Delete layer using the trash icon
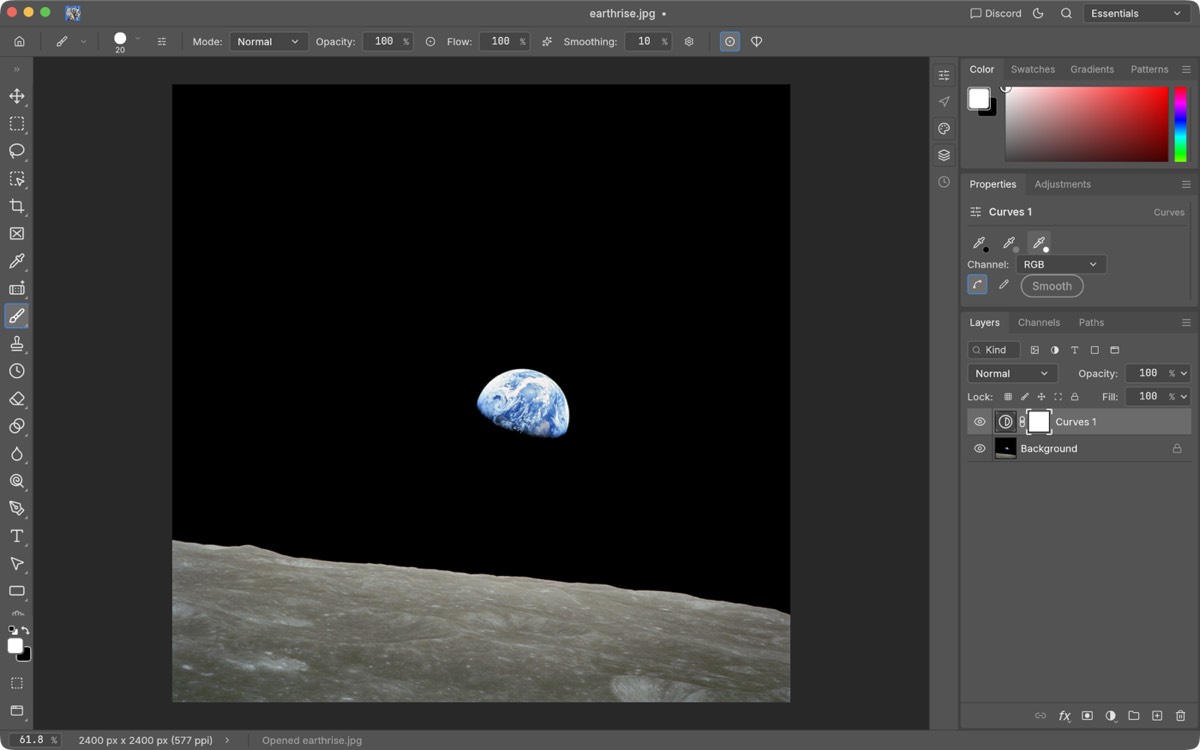The height and width of the screenshot is (750, 1200). click(1180, 716)
